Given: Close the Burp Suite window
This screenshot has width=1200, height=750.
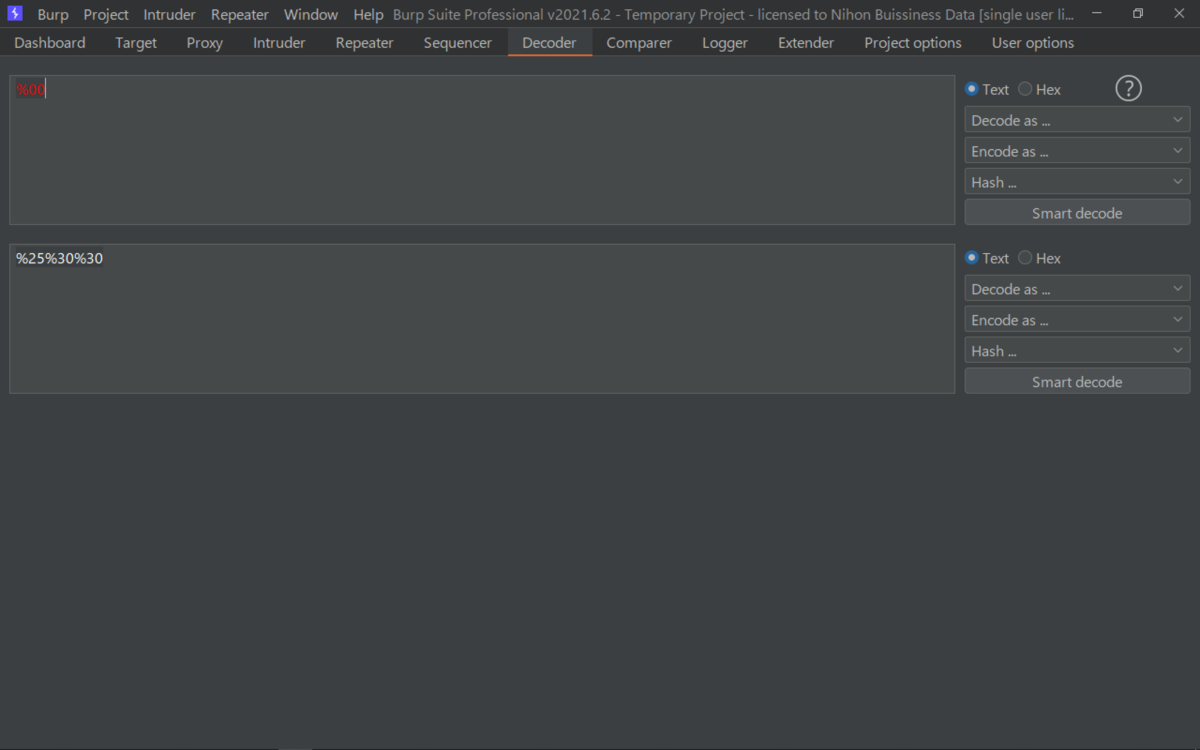Looking at the screenshot, I should point(1179,14).
